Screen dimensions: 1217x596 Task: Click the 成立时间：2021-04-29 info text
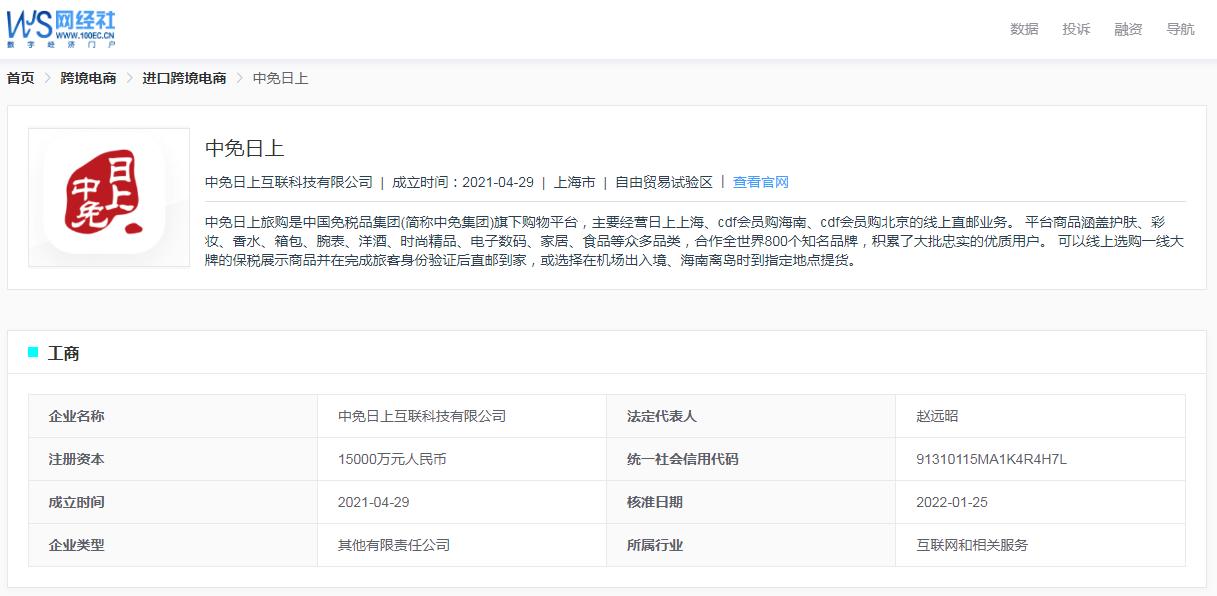(x=463, y=182)
